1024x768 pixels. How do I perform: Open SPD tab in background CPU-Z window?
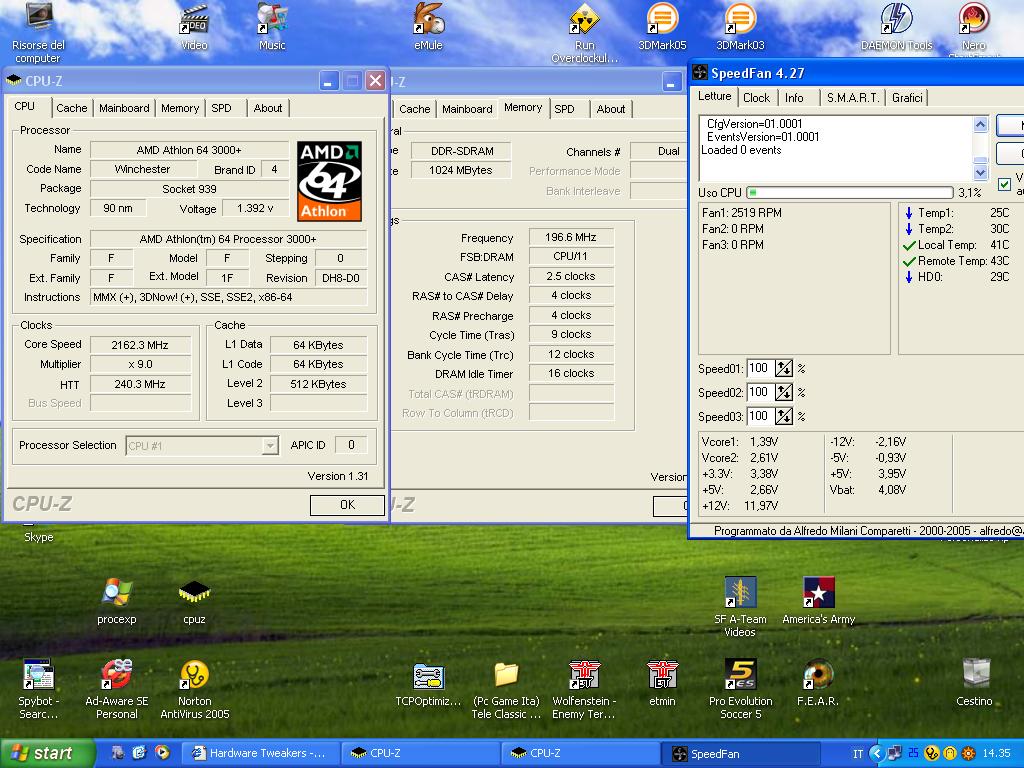[x=564, y=109]
